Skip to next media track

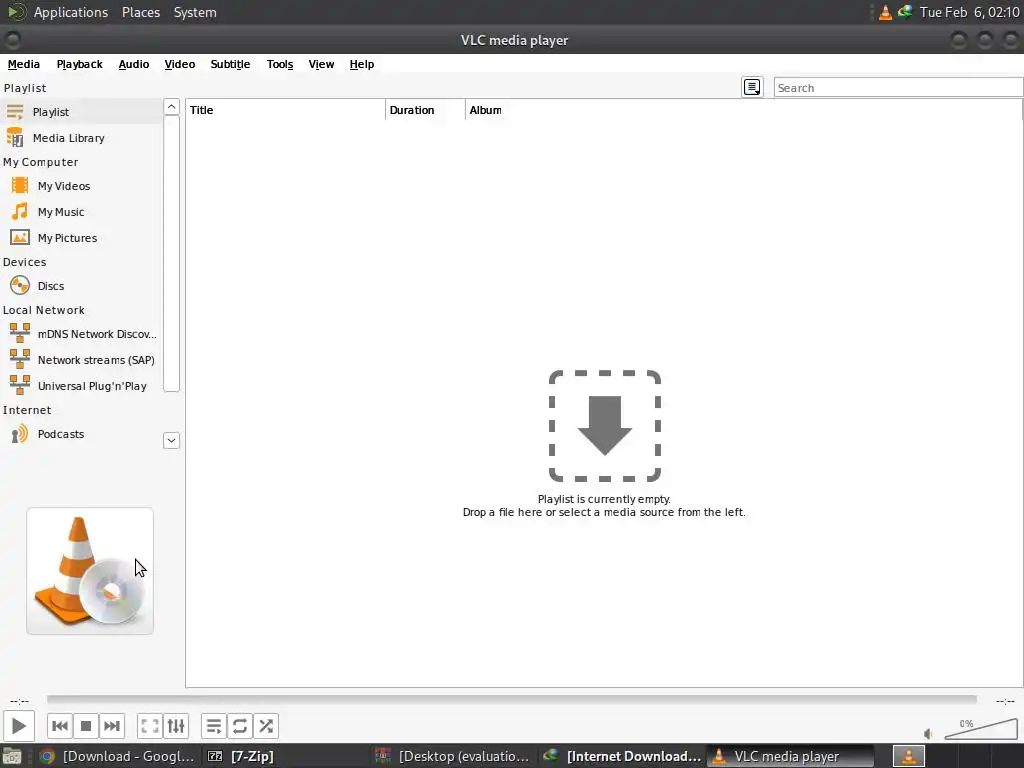click(112, 726)
